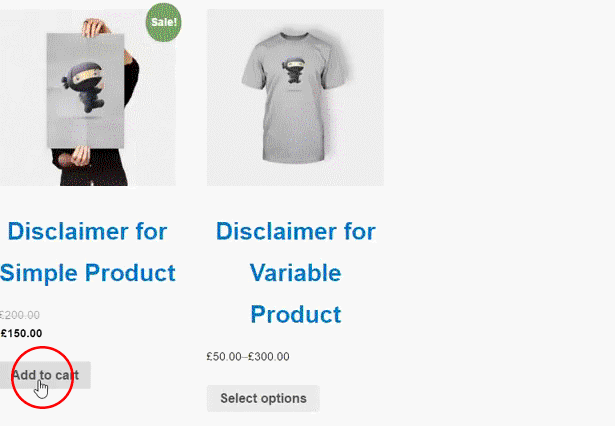Click 'Disclaimer for' above the word Variable
This screenshot has height=426, width=615.
[296, 231]
